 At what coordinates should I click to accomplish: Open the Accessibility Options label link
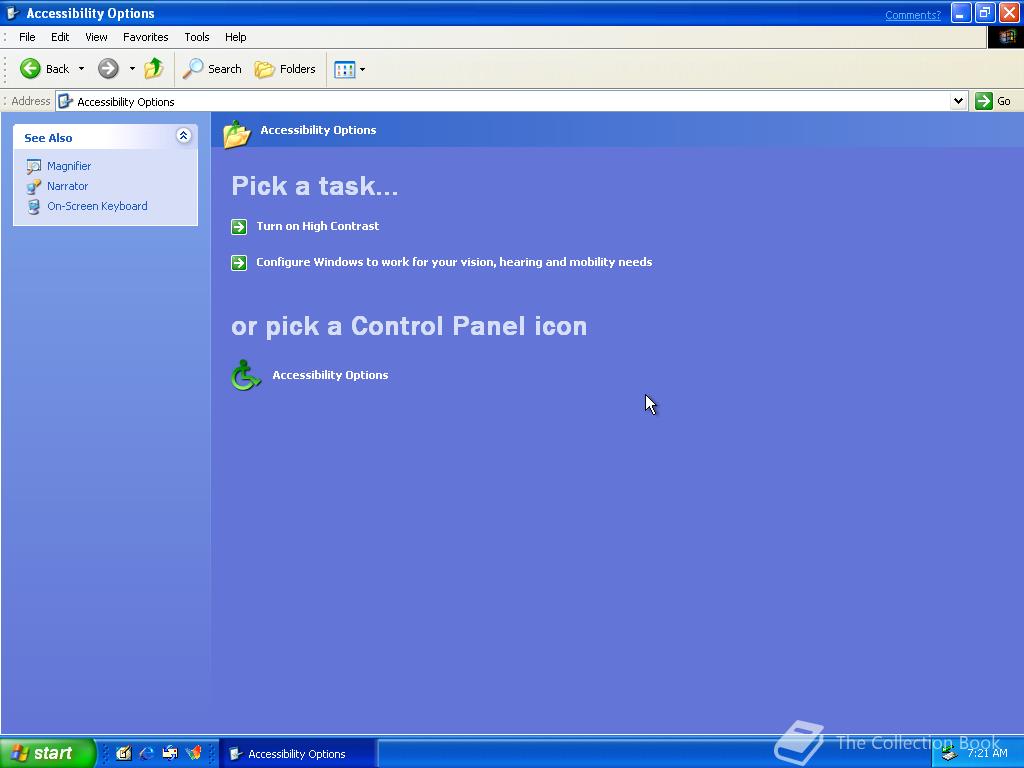coord(330,375)
